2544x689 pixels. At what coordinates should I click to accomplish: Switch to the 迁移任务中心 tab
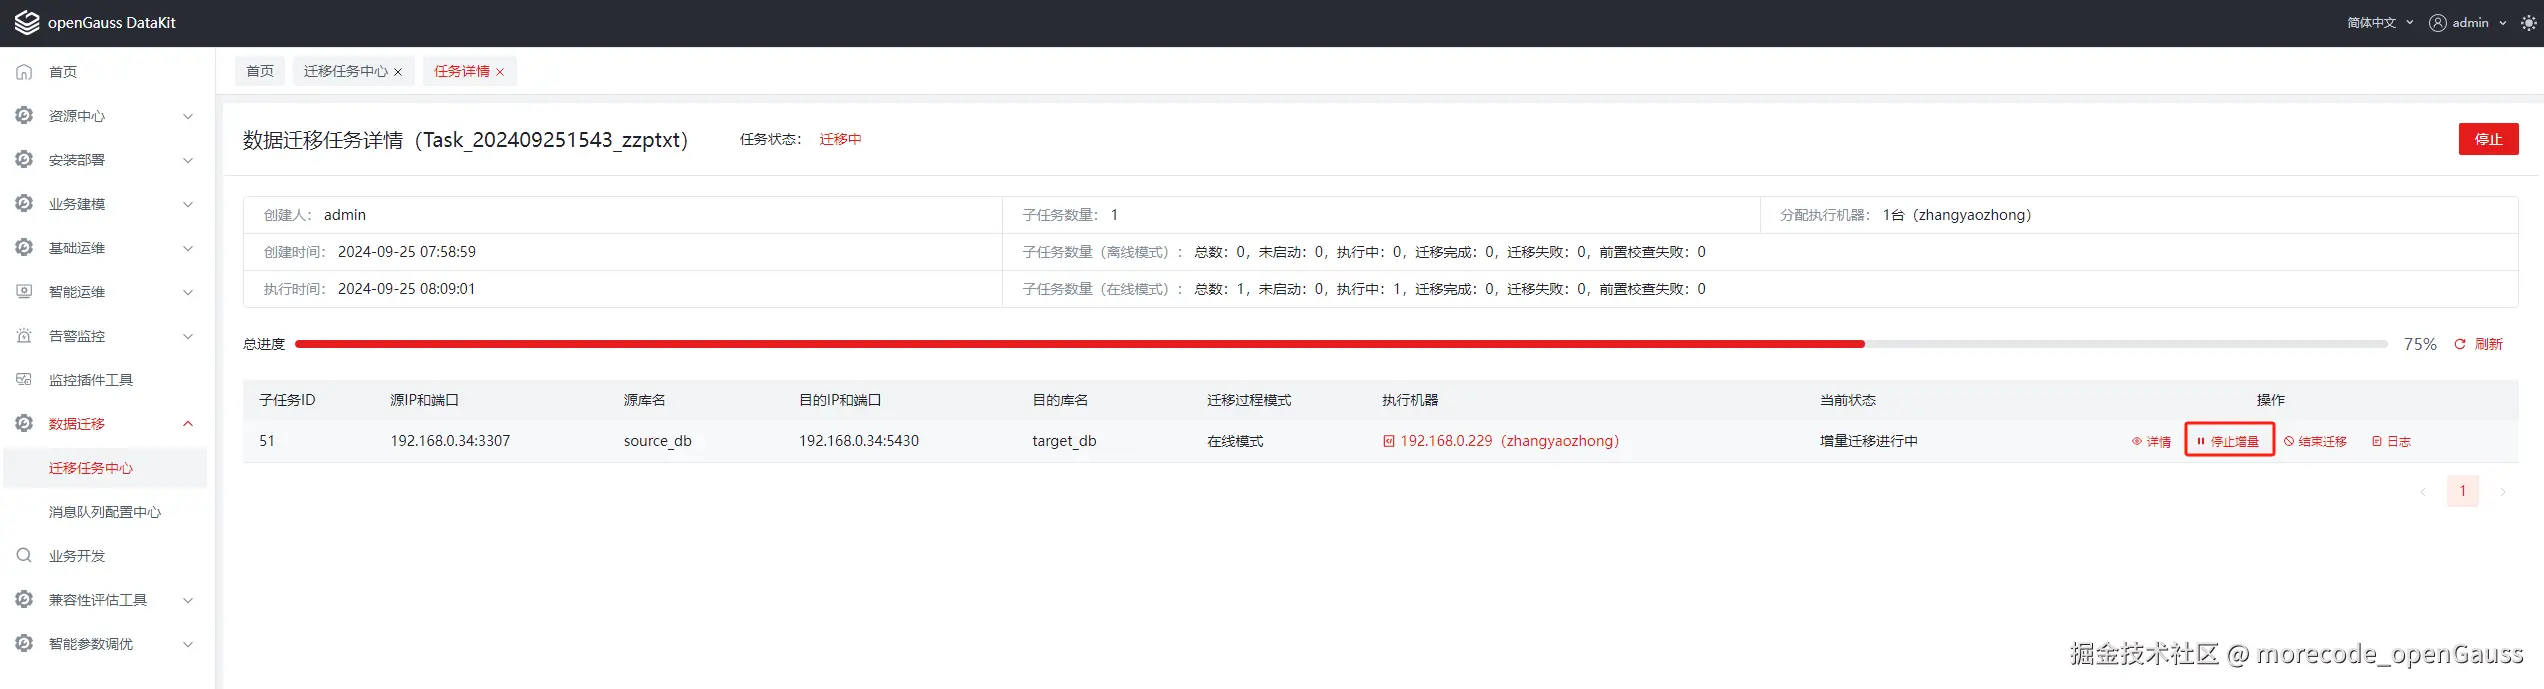346,71
